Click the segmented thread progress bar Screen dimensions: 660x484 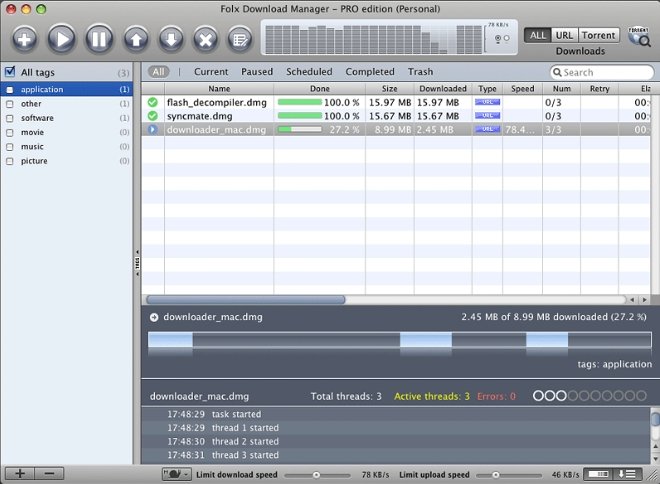(399, 340)
